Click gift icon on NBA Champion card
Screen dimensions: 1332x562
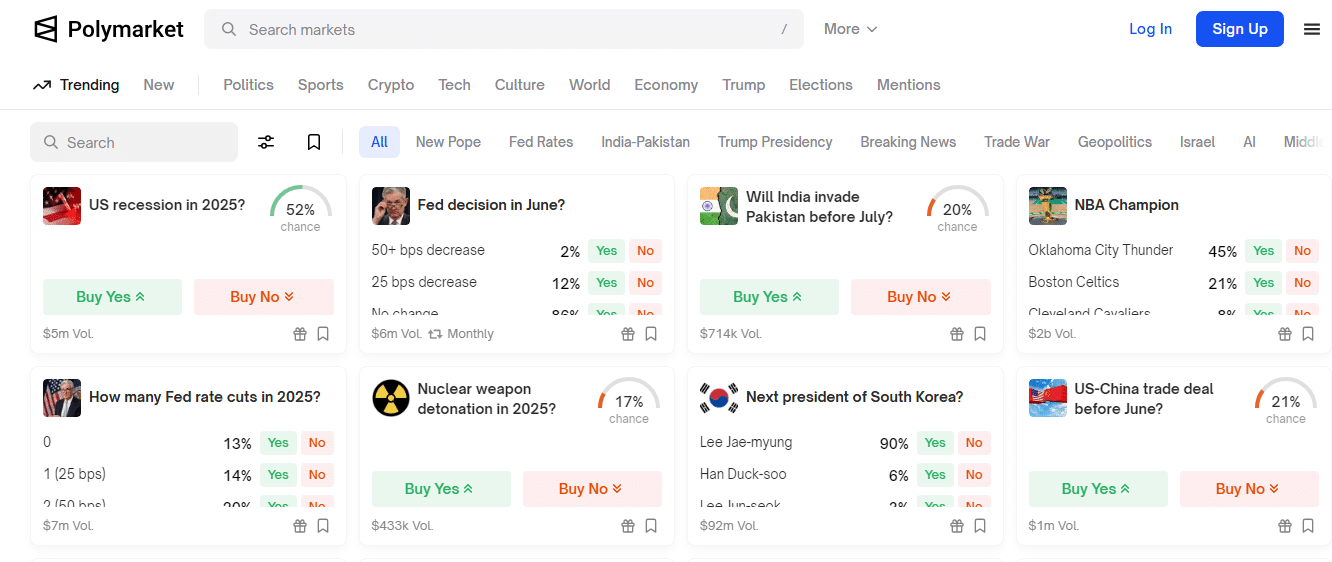1285,334
